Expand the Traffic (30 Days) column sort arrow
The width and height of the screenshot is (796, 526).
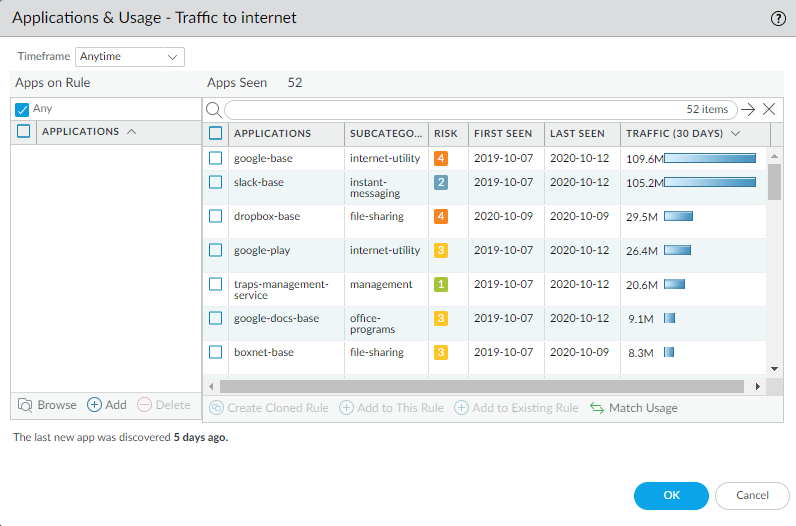pos(736,133)
